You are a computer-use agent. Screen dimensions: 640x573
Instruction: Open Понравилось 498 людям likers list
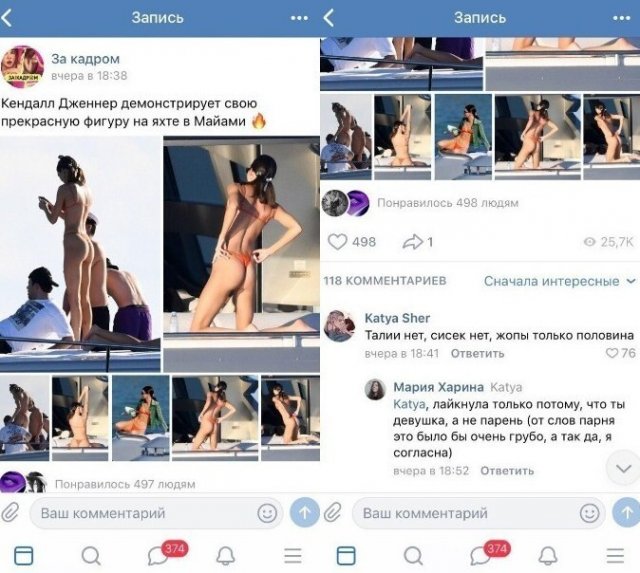coord(447,203)
